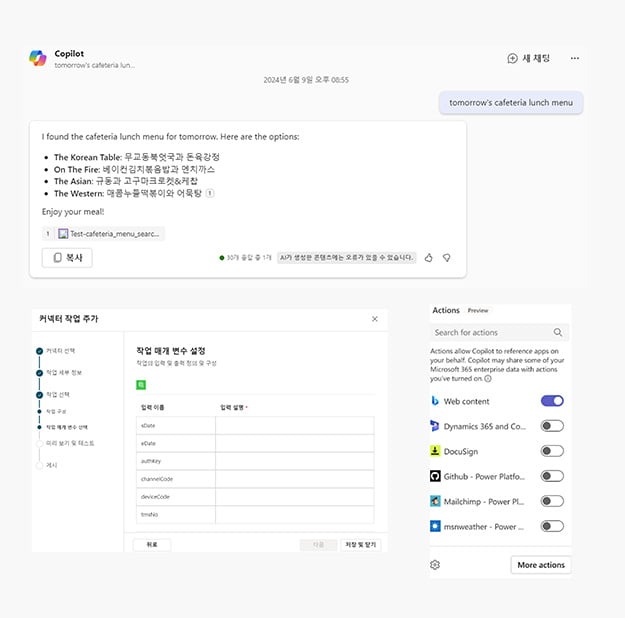
Task: Click the 커넥터 선택 wizard step
Action: coord(55,351)
